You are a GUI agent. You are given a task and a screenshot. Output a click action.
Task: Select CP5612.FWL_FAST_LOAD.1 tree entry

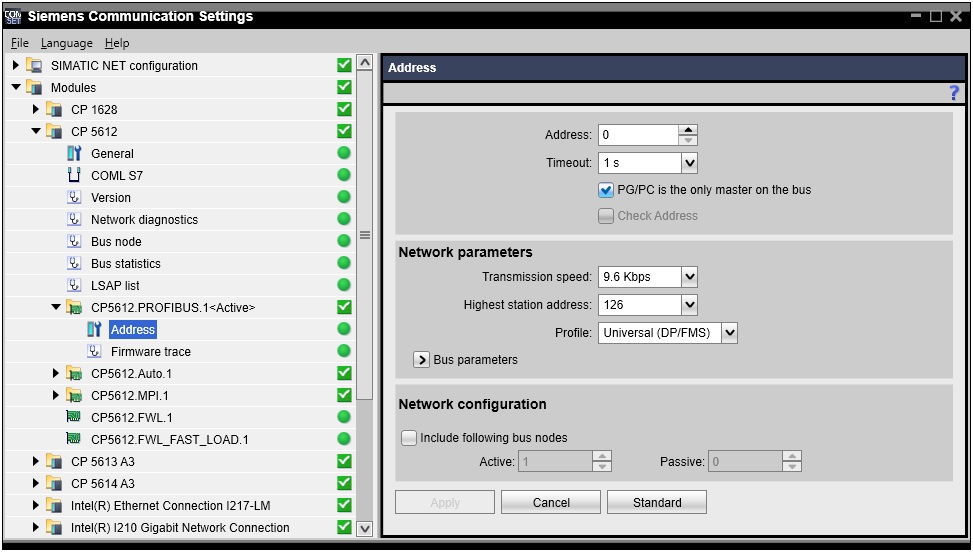coord(170,440)
